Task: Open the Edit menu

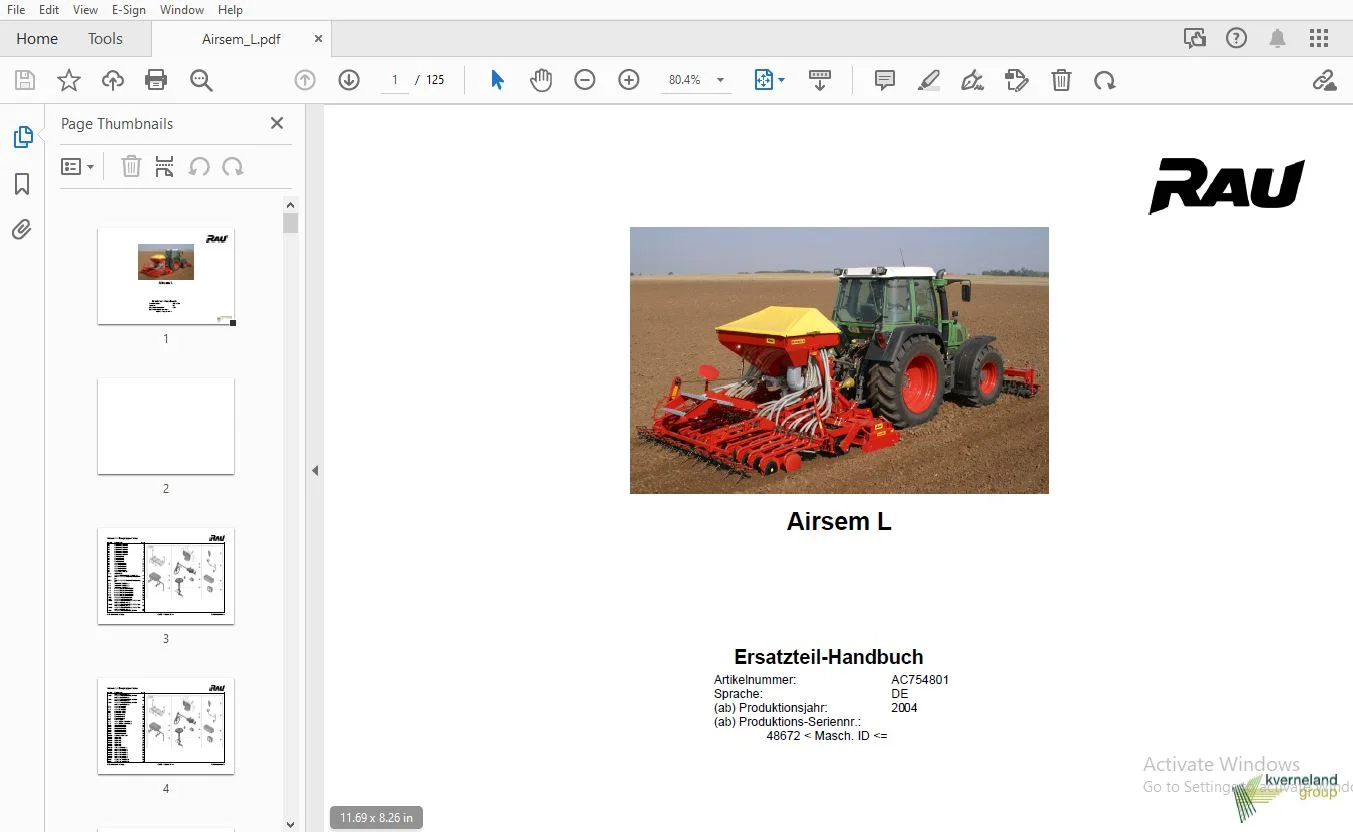Action: click(x=49, y=9)
